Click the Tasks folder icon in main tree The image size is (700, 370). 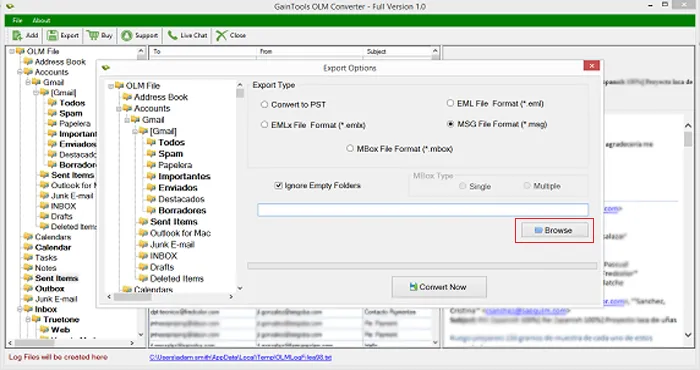(x=28, y=258)
